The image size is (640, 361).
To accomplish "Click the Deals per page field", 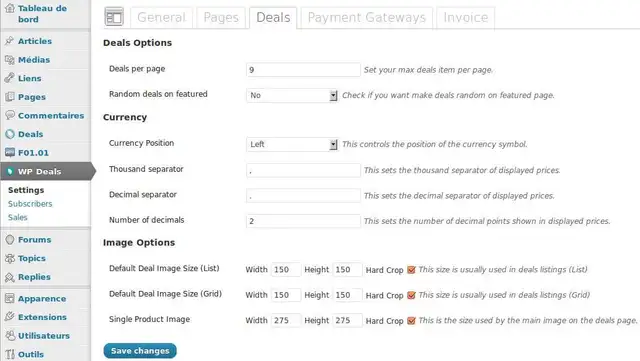I will coord(303,70).
